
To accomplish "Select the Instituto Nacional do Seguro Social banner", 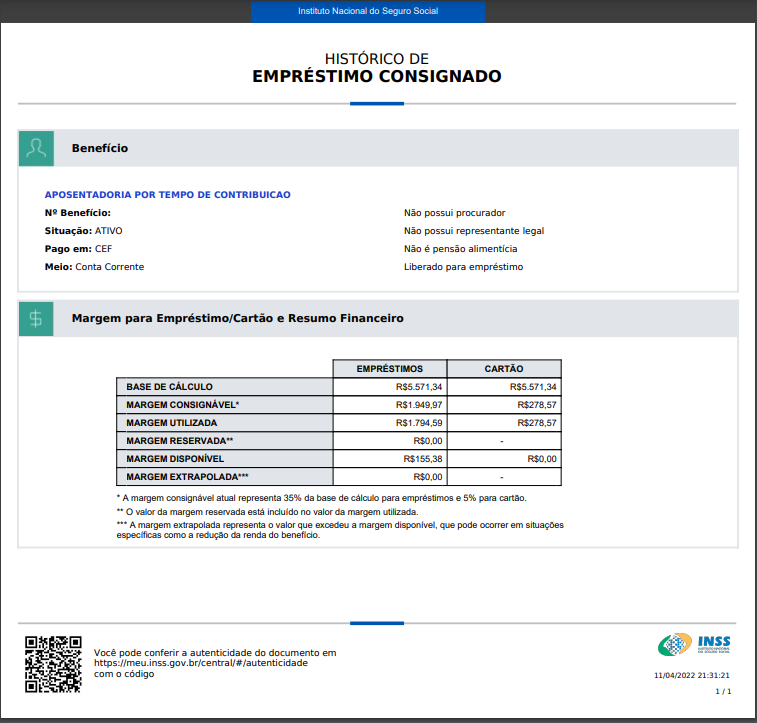I will point(368,11).
